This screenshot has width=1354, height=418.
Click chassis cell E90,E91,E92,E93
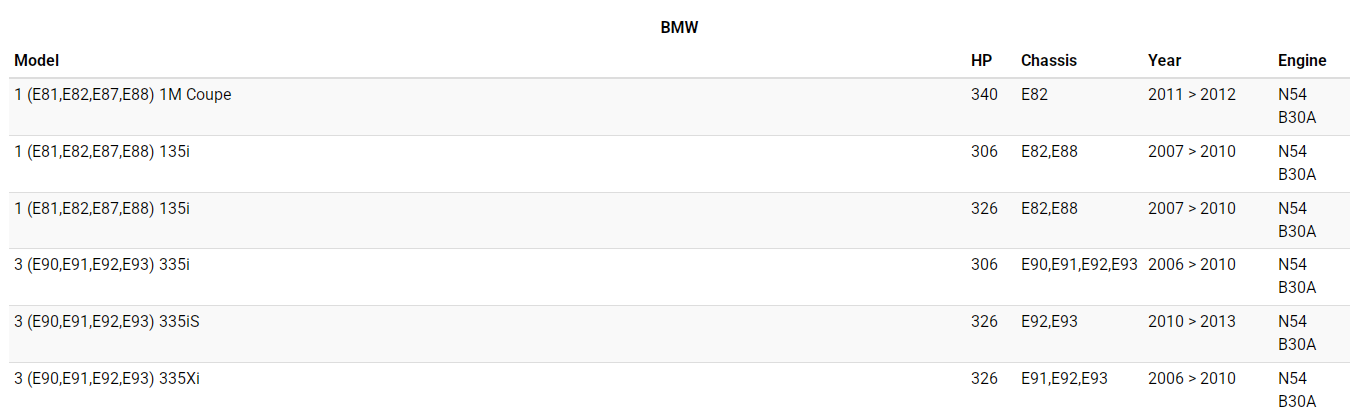click(1078, 265)
